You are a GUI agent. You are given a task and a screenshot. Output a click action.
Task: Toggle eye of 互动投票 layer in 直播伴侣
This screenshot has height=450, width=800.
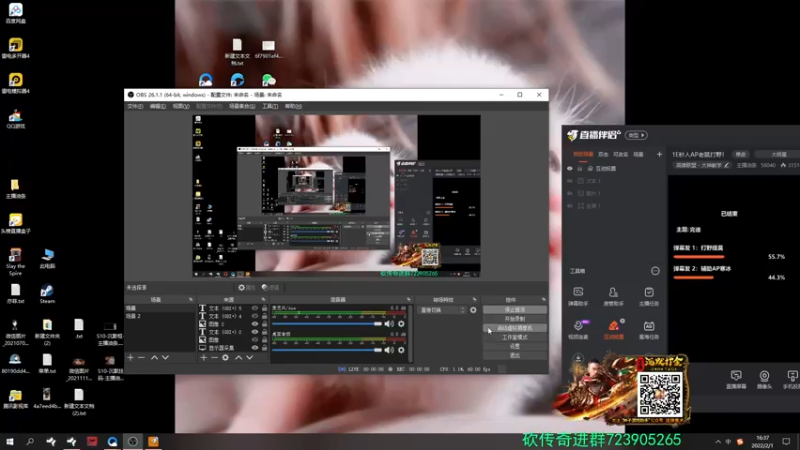coord(570,168)
